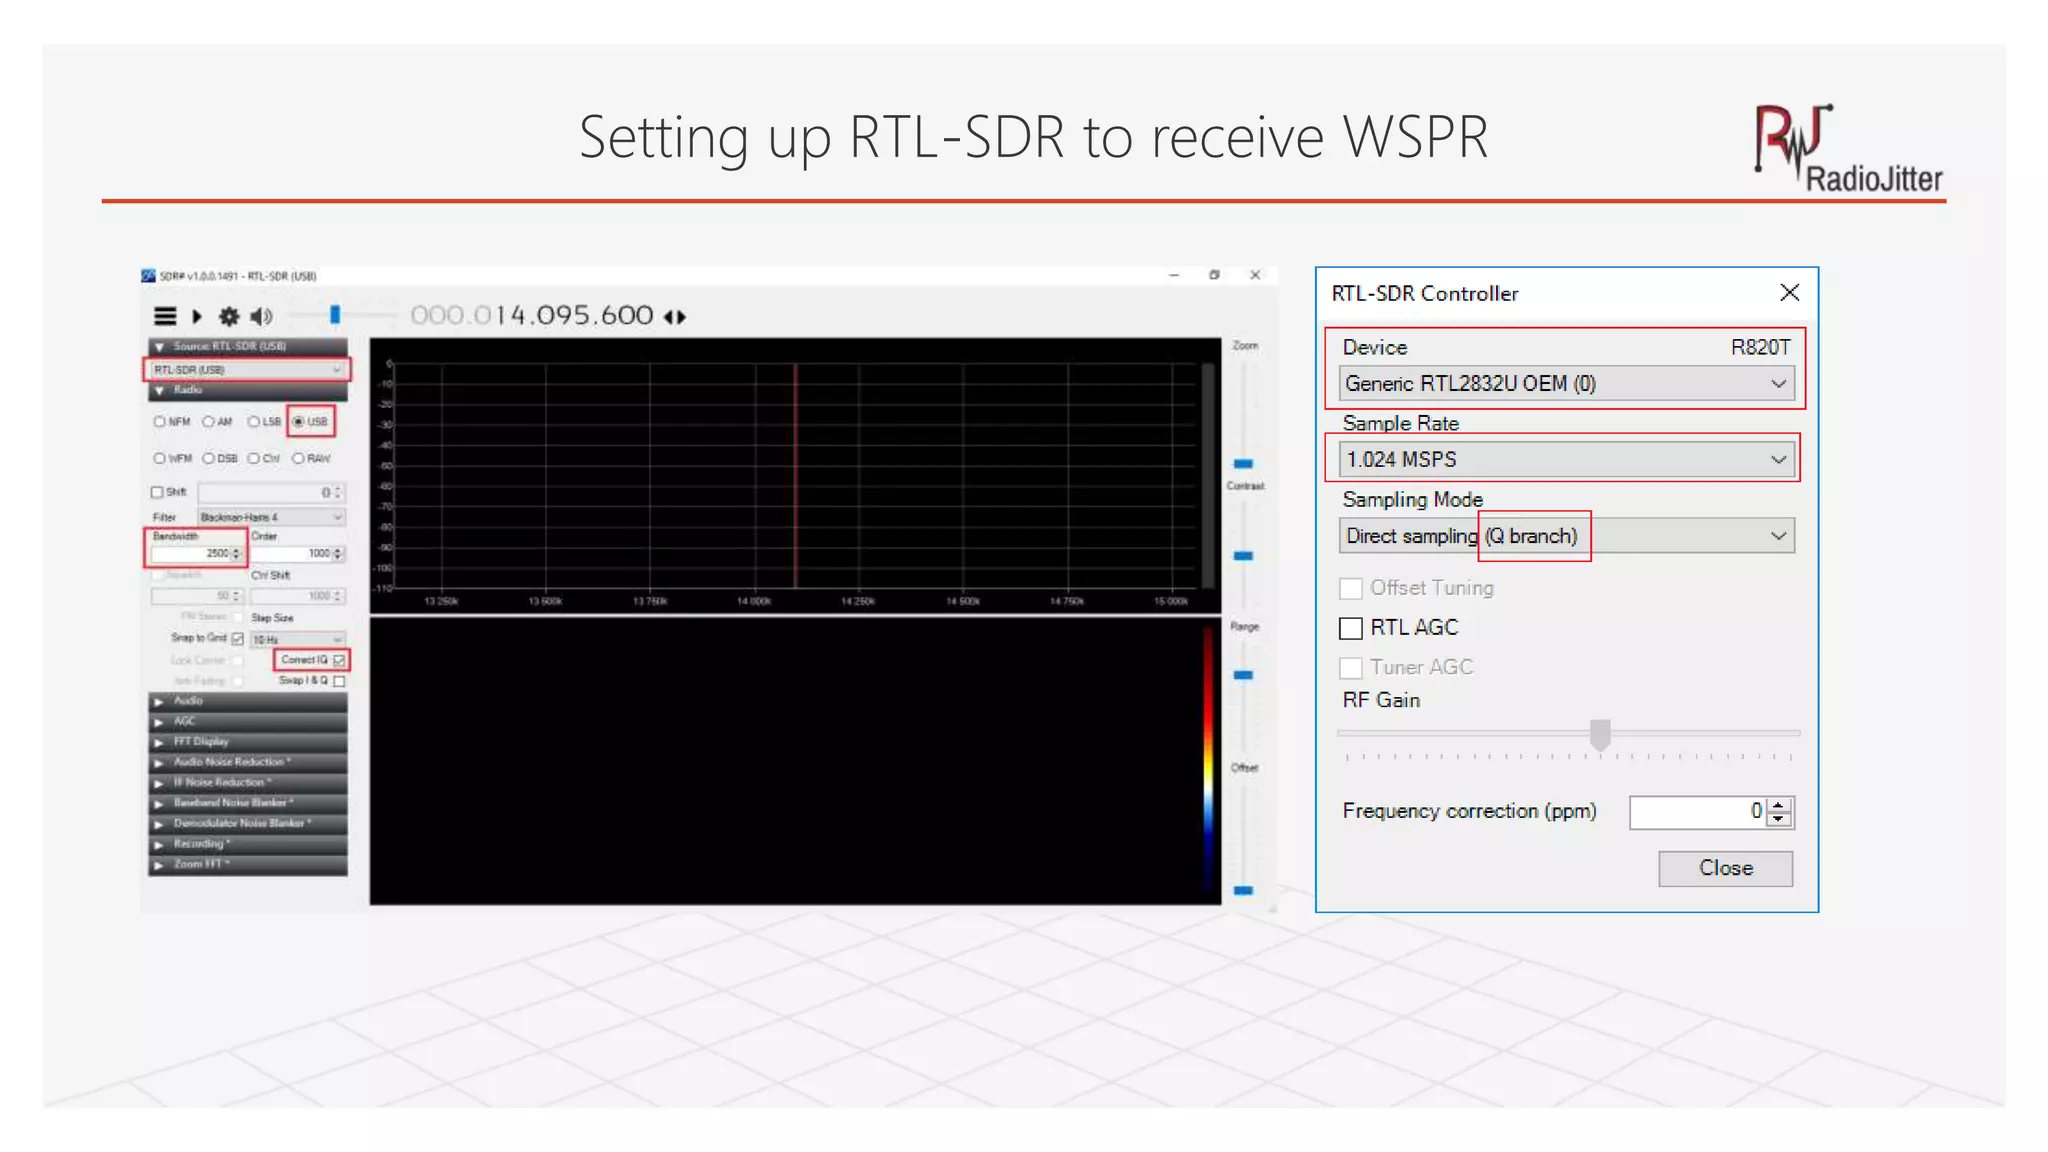Toggle the Tuner AGC checkbox
Screen dimensions: 2048x1152
point(1351,667)
